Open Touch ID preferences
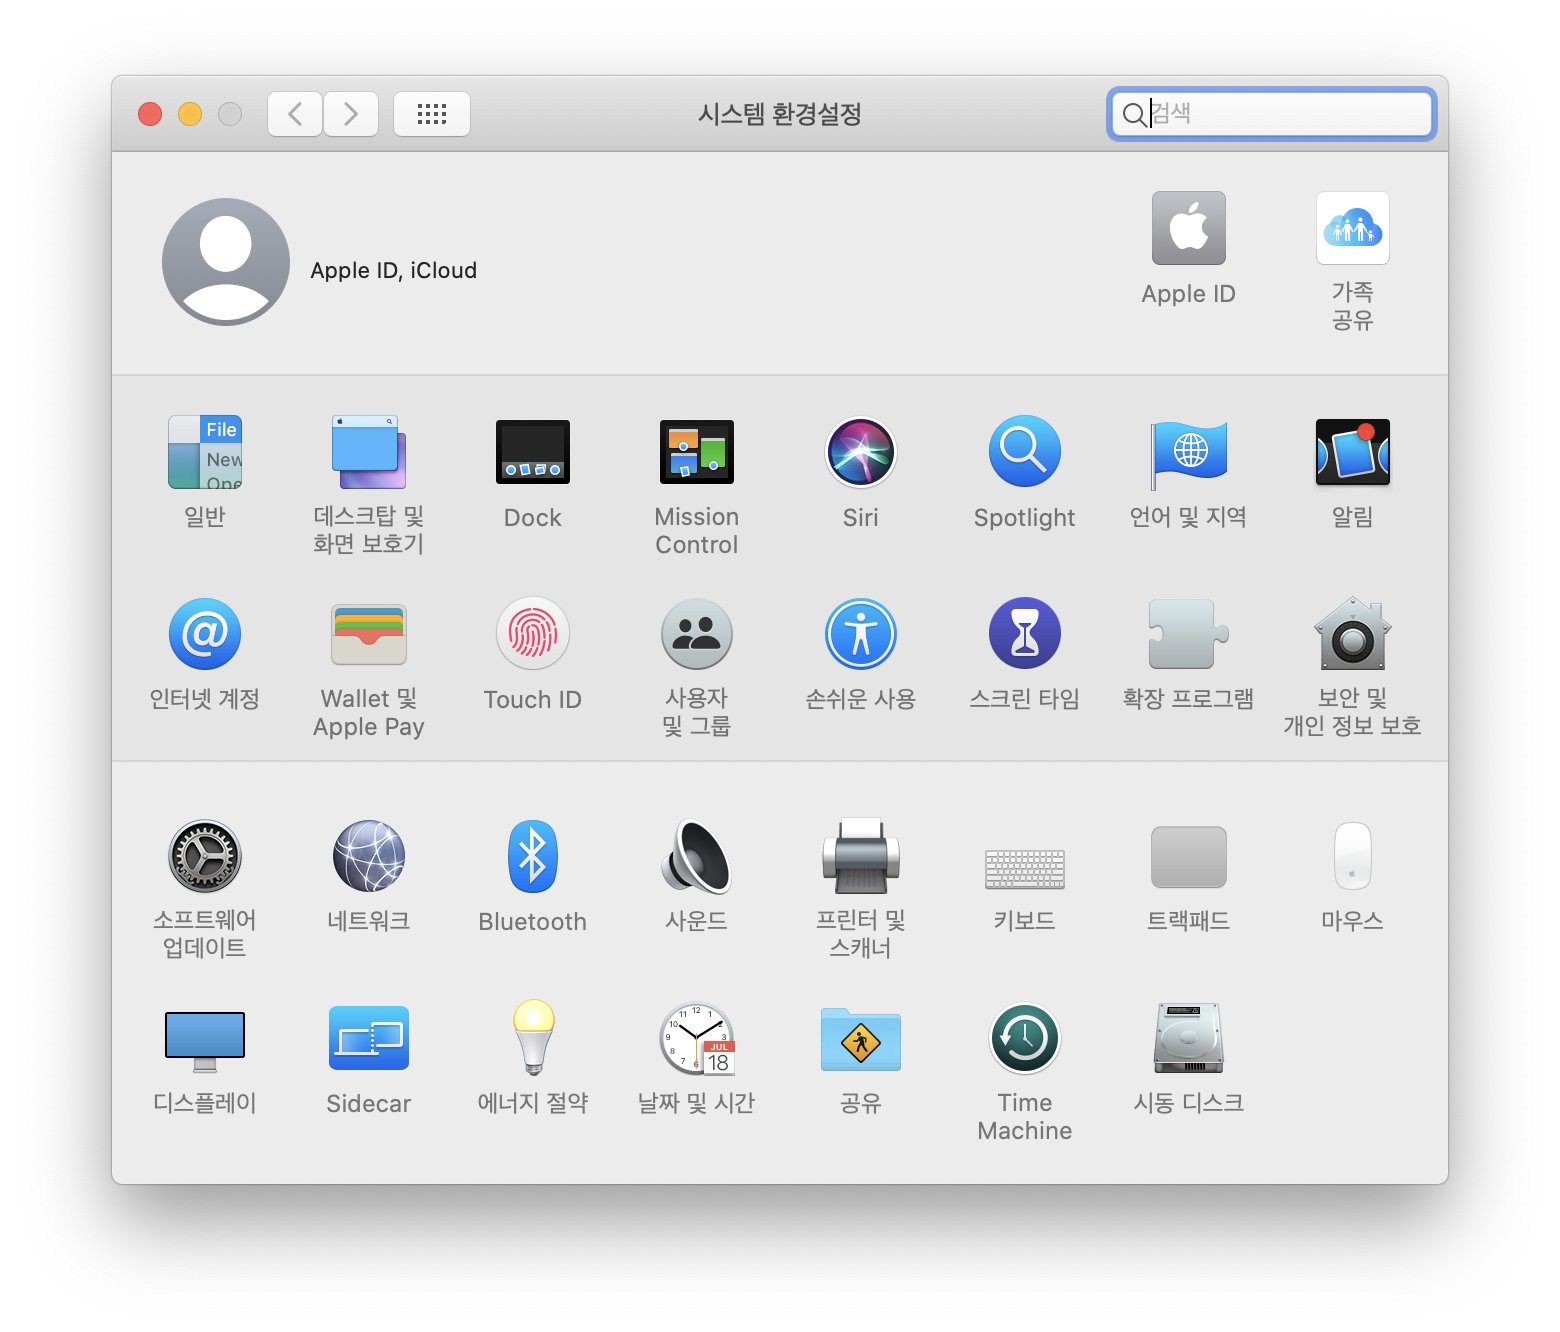The height and width of the screenshot is (1332, 1560). [532, 635]
